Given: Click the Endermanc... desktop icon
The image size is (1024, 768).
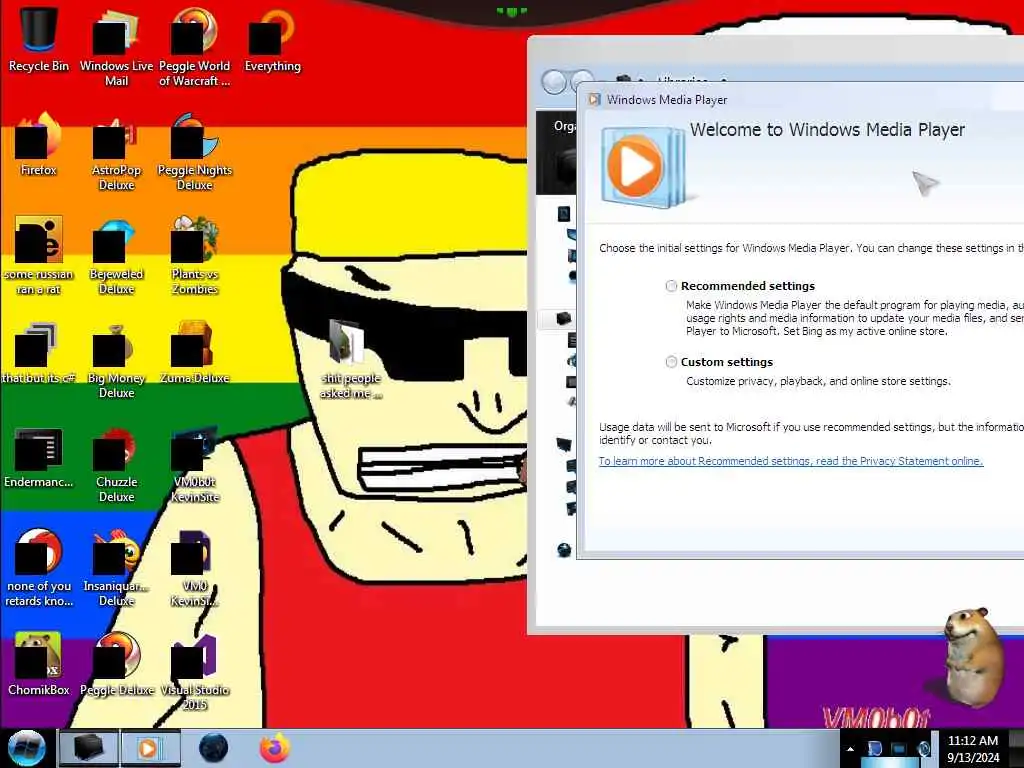Looking at the screenshot, I should pyautogui.click(x=39, y=457).
